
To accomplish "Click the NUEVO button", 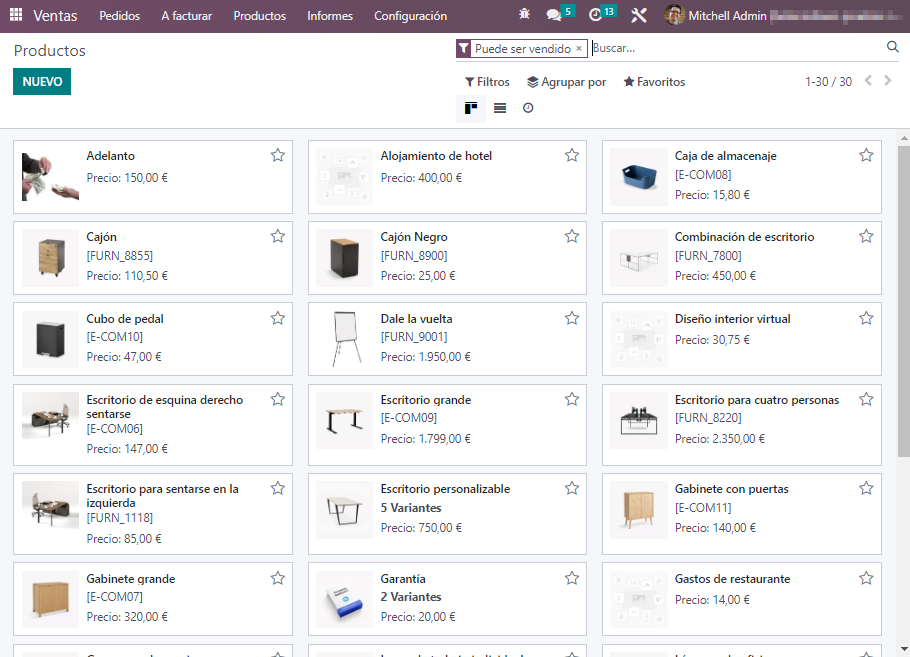I will coord(41,81).
